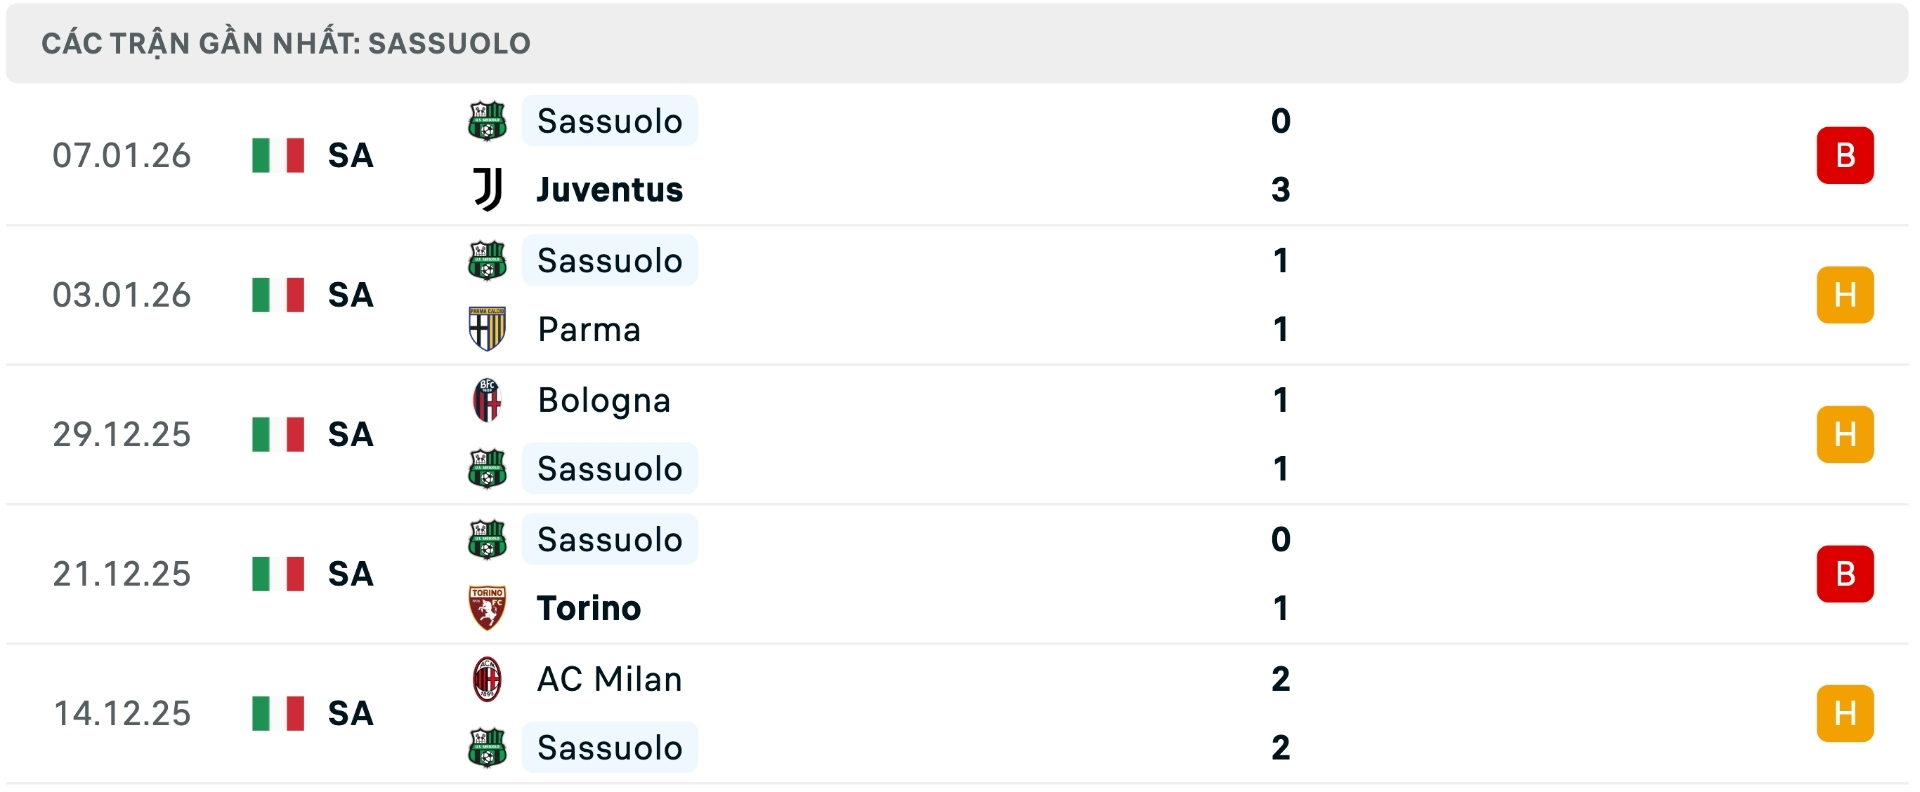
Task: Click the Italian flag next to 07.01.26
Action: [x=277, y=156]
